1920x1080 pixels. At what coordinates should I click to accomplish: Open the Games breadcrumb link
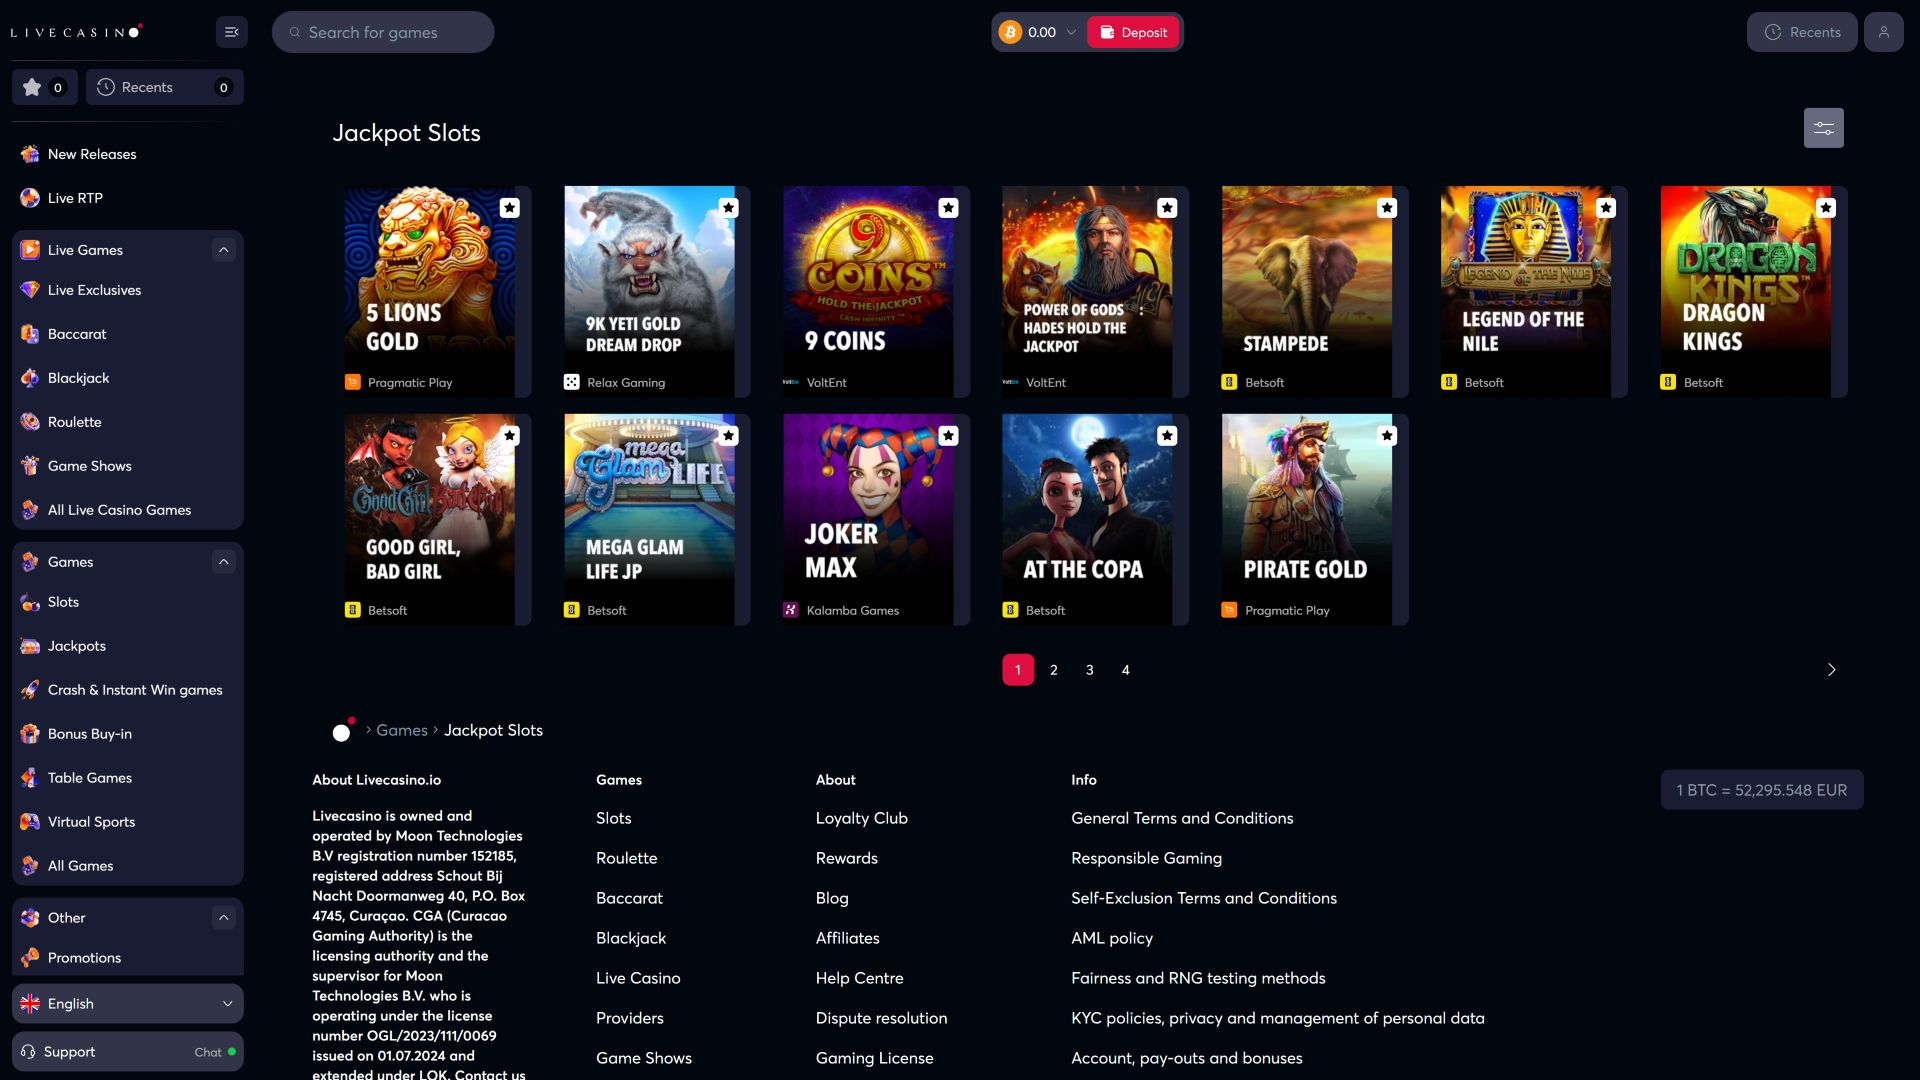pos(402,731)
